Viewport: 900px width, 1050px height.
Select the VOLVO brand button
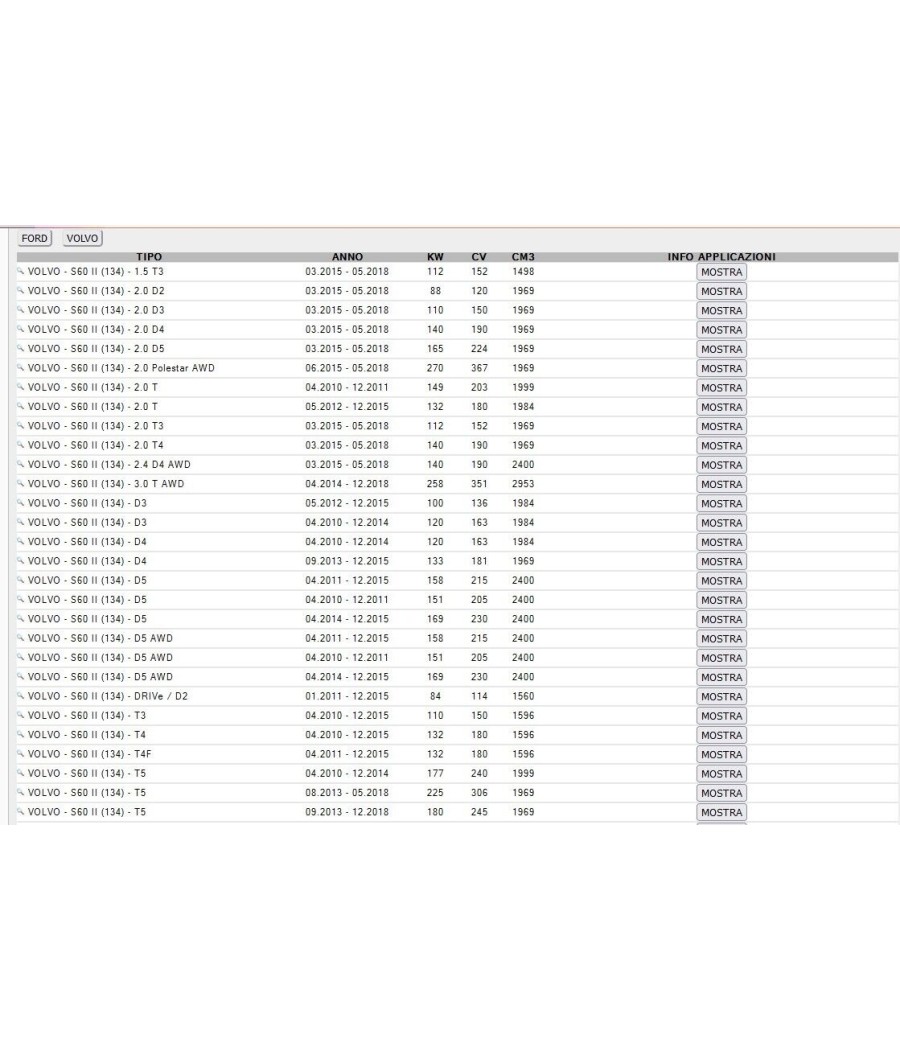(82, 238)
